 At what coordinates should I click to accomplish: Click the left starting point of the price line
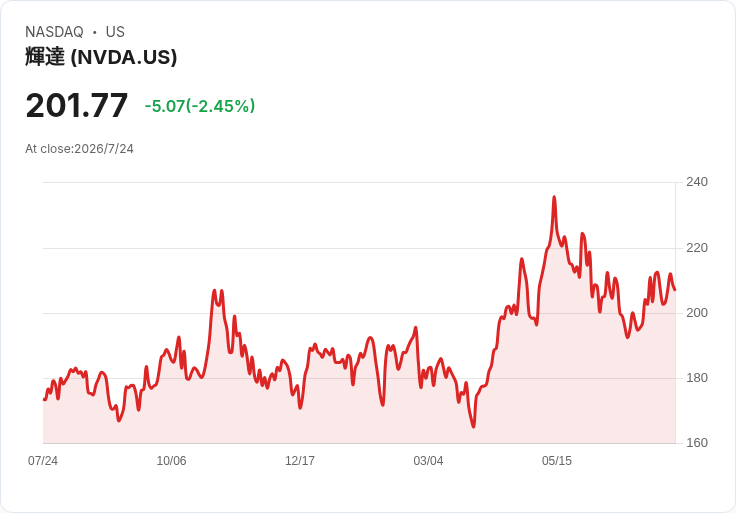[44, 399]
